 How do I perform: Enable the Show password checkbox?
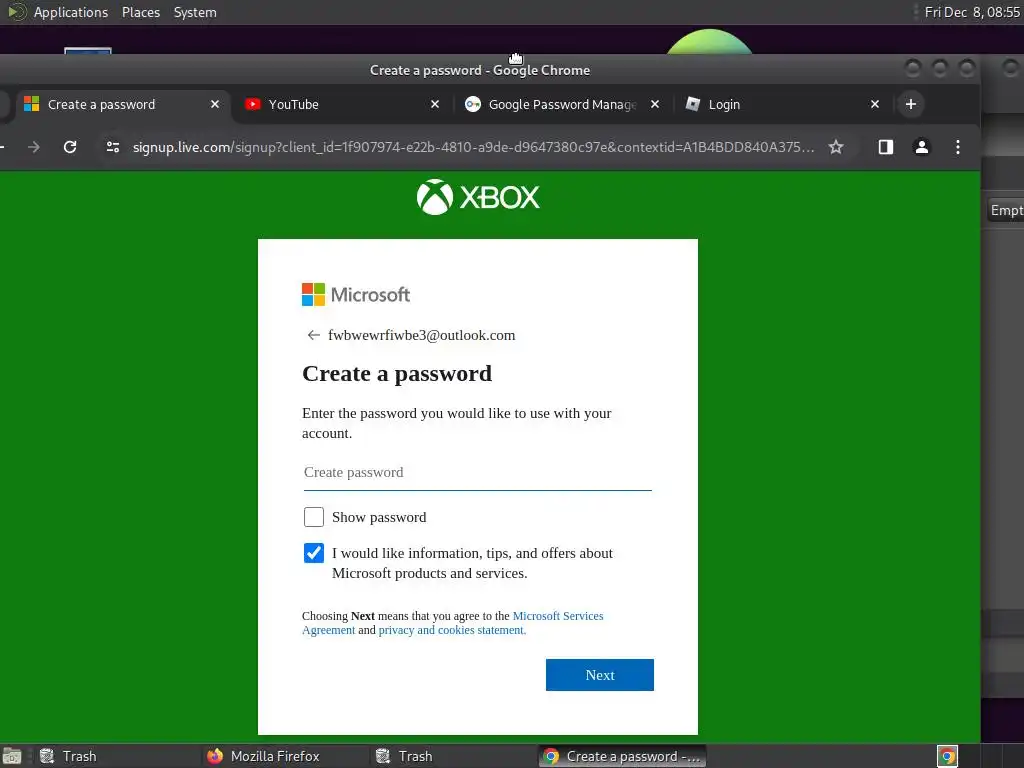pyautogui.click(x=313, y=517)
